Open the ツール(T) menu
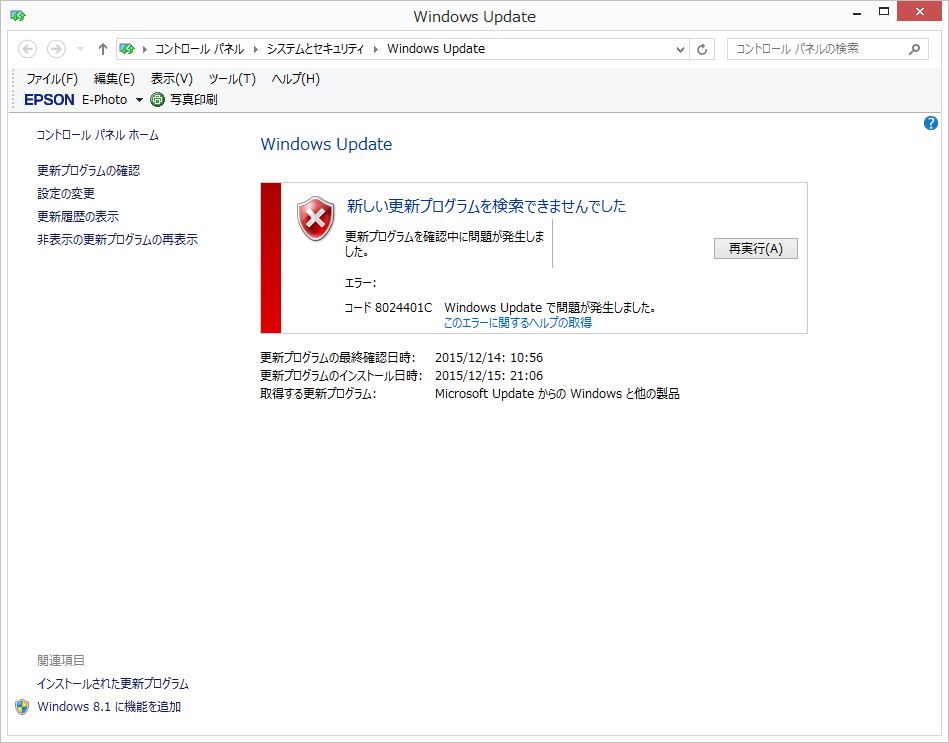Screen dimensions: 949x743 click(x=232, y=79)
